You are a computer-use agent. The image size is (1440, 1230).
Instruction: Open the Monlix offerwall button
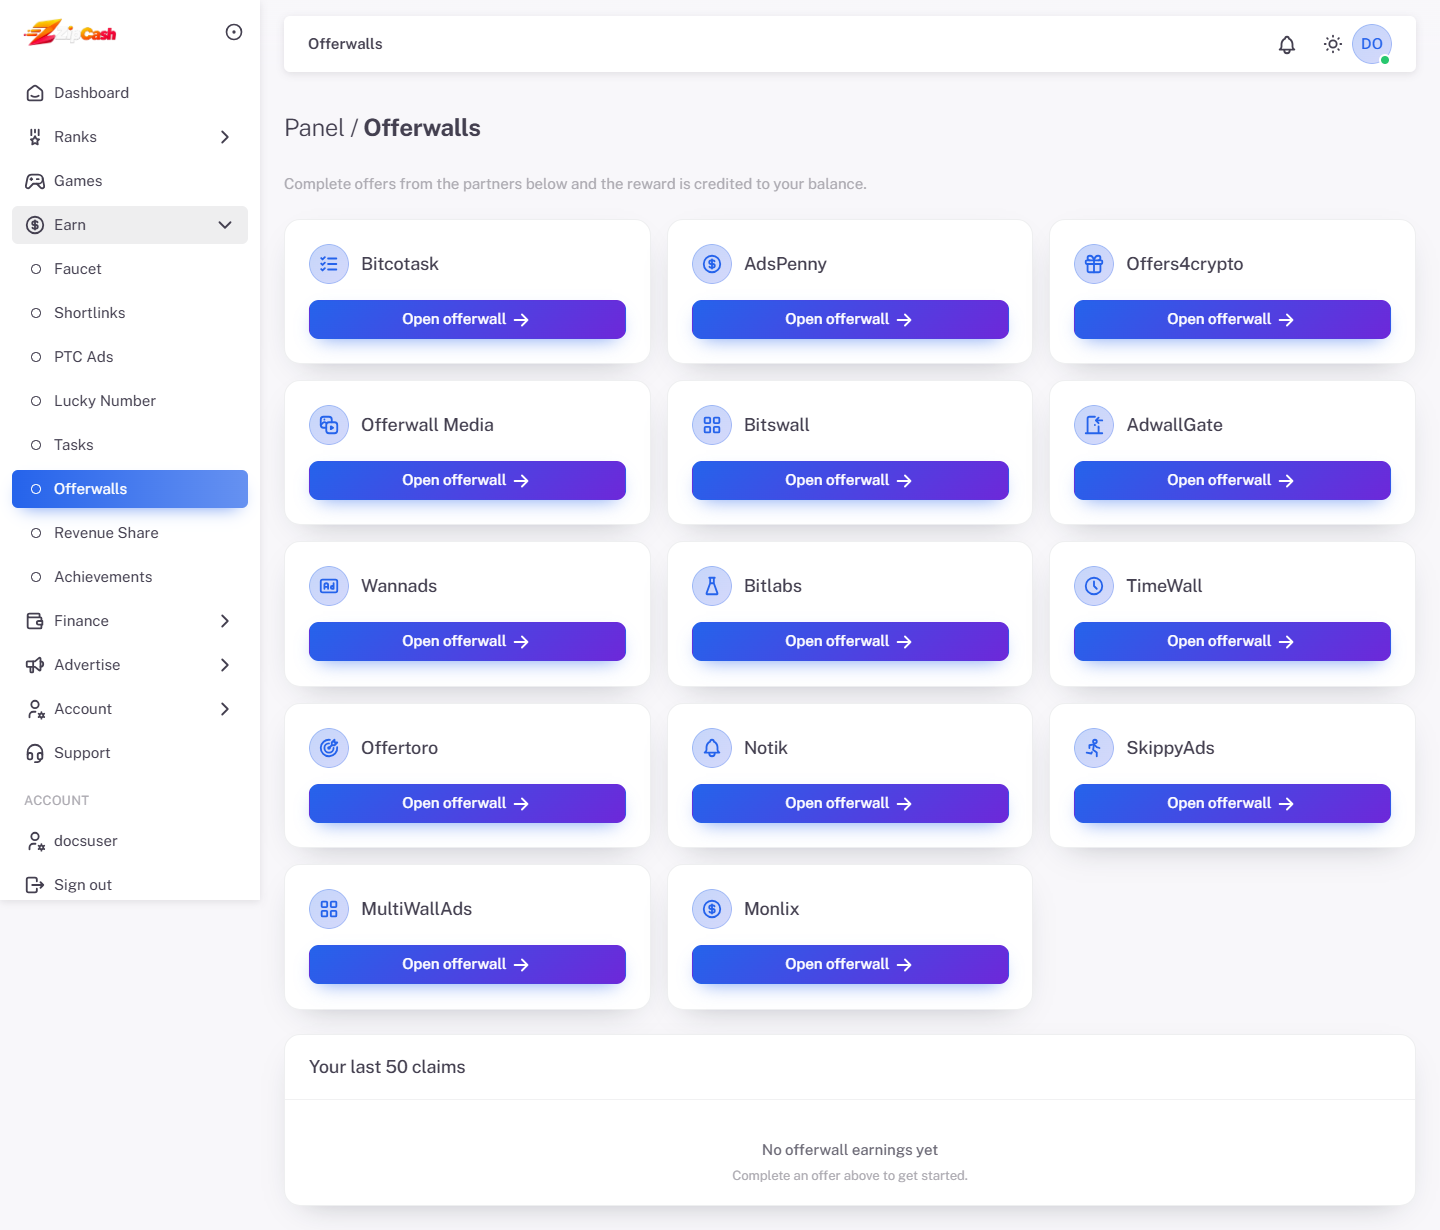[x=850, y=964]
